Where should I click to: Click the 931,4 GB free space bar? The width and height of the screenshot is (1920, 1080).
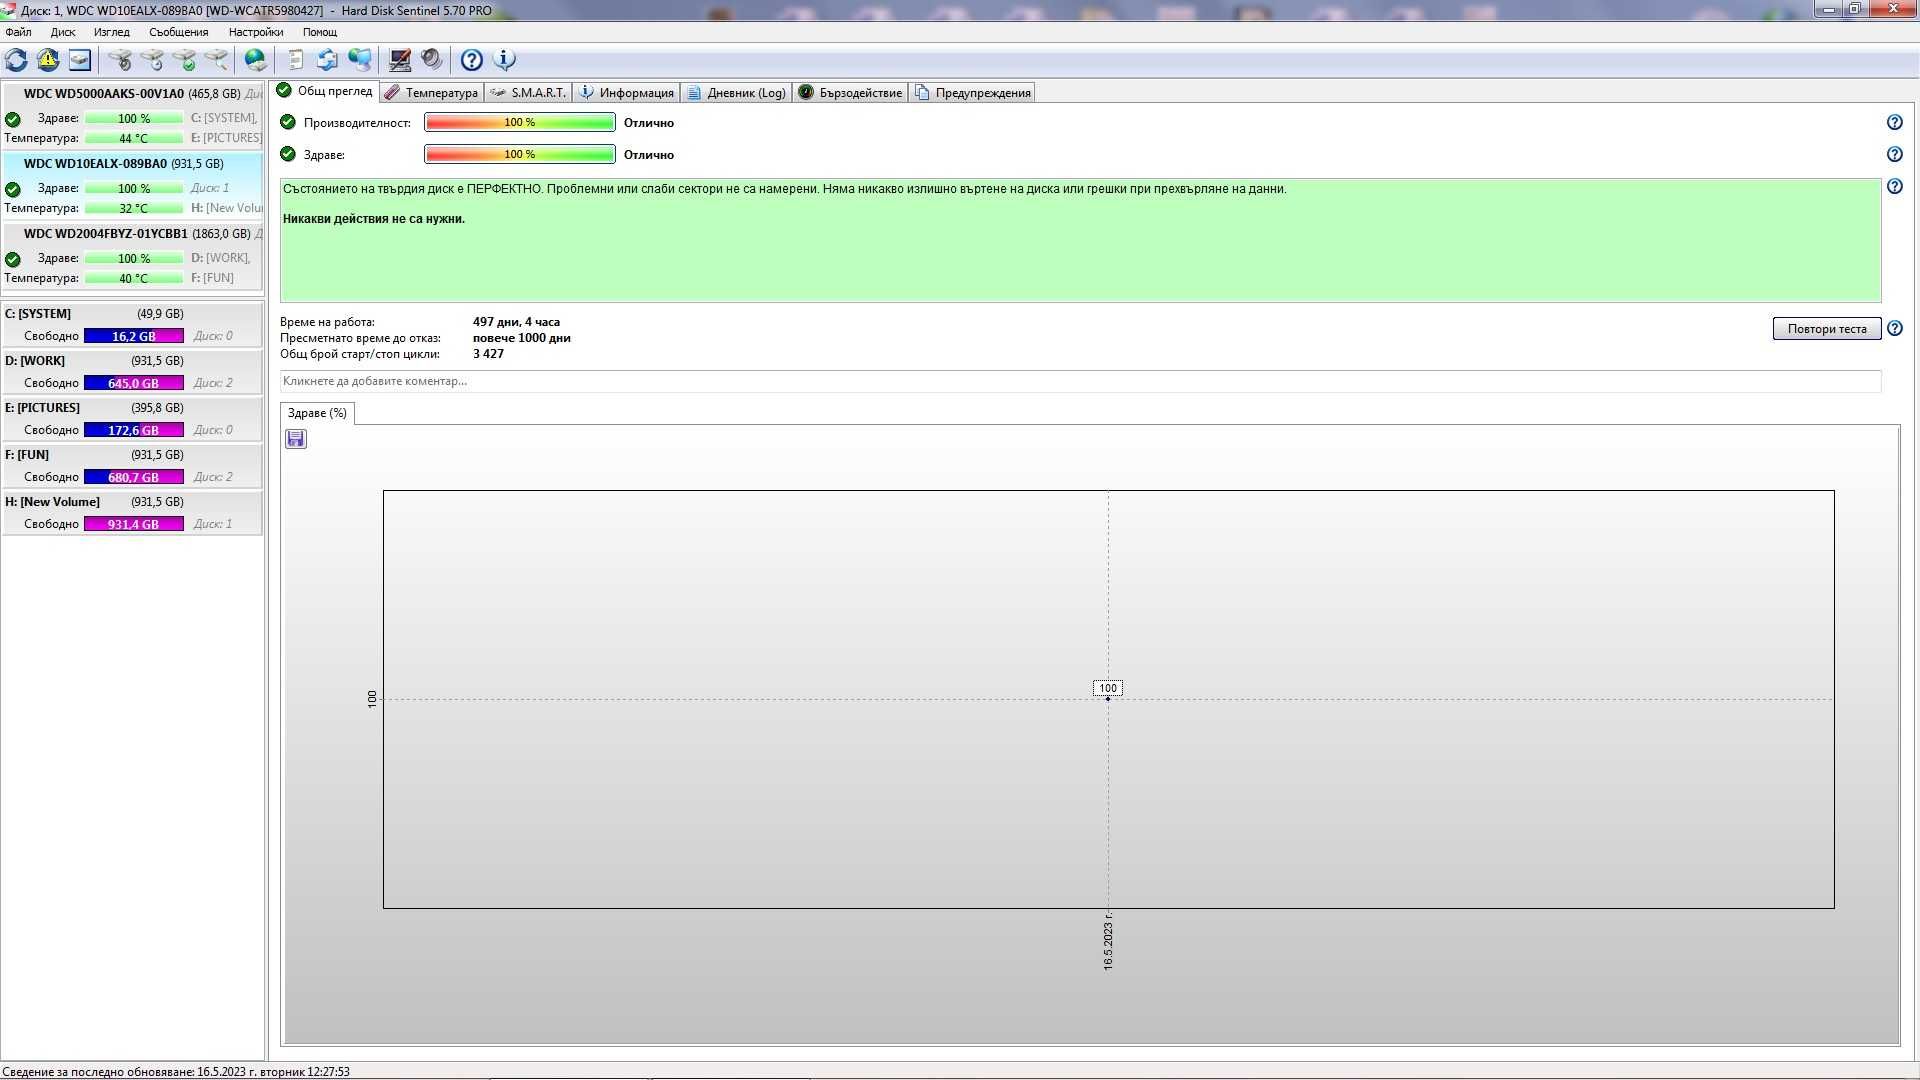tap(134, 524)
